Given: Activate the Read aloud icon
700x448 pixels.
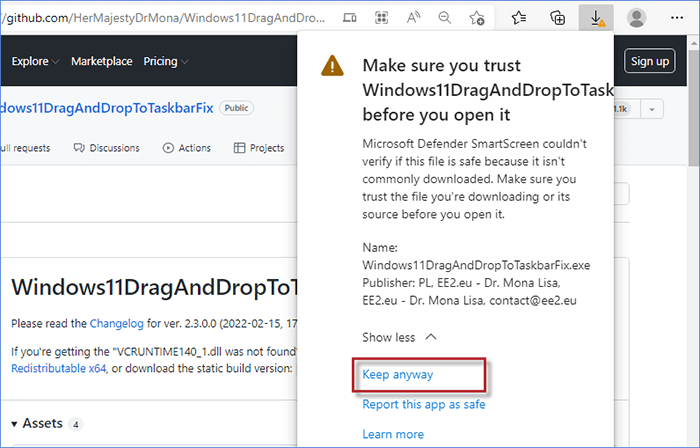Looking at the screenshot, I should tap(413, 18).
